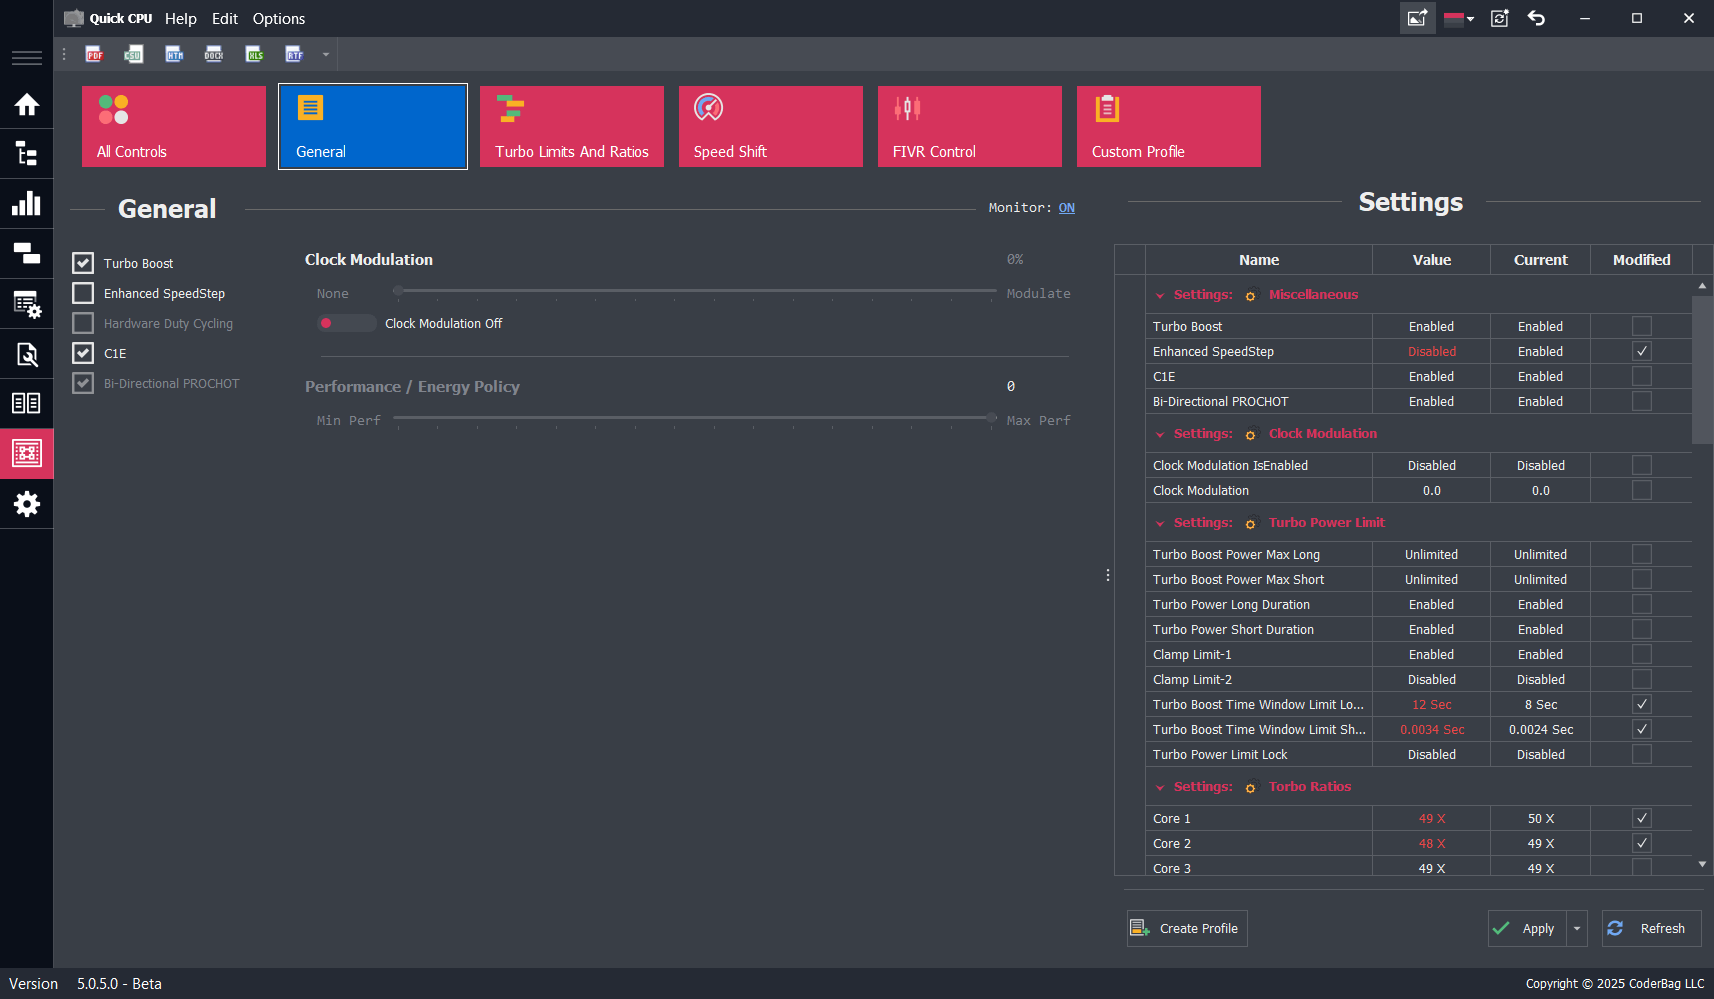Viewport: 1714px width, 999px height.
Task: Open the theme color dropdown in titlebar
Action: coord(1459,18)
